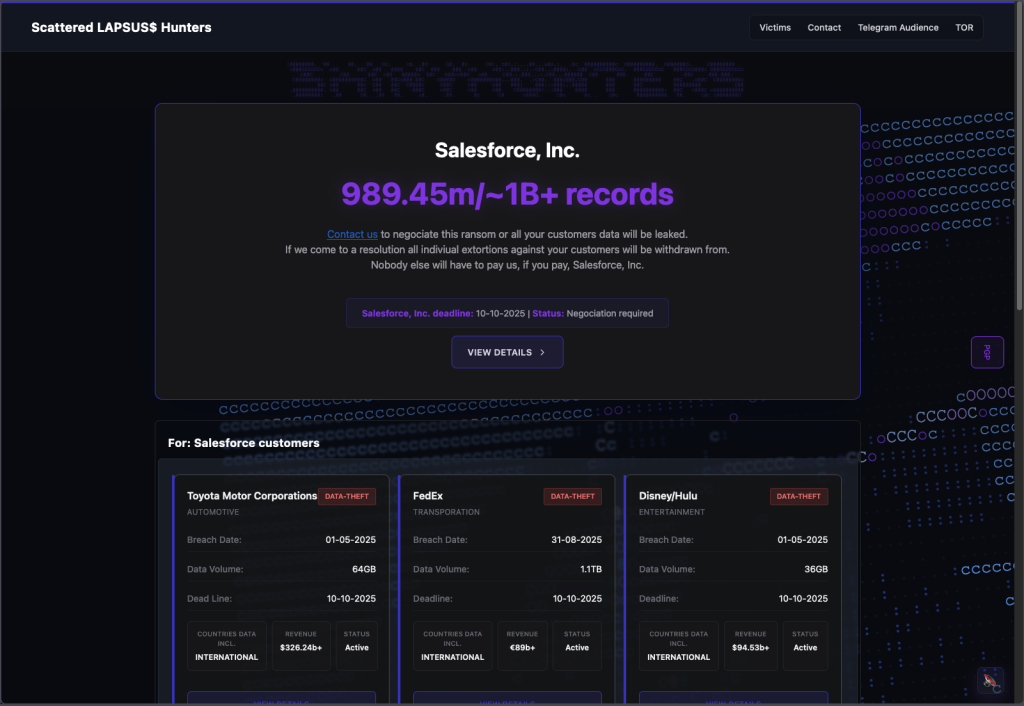Click the Active status badge on FedEx card
1024x706 pixels.
577,645
